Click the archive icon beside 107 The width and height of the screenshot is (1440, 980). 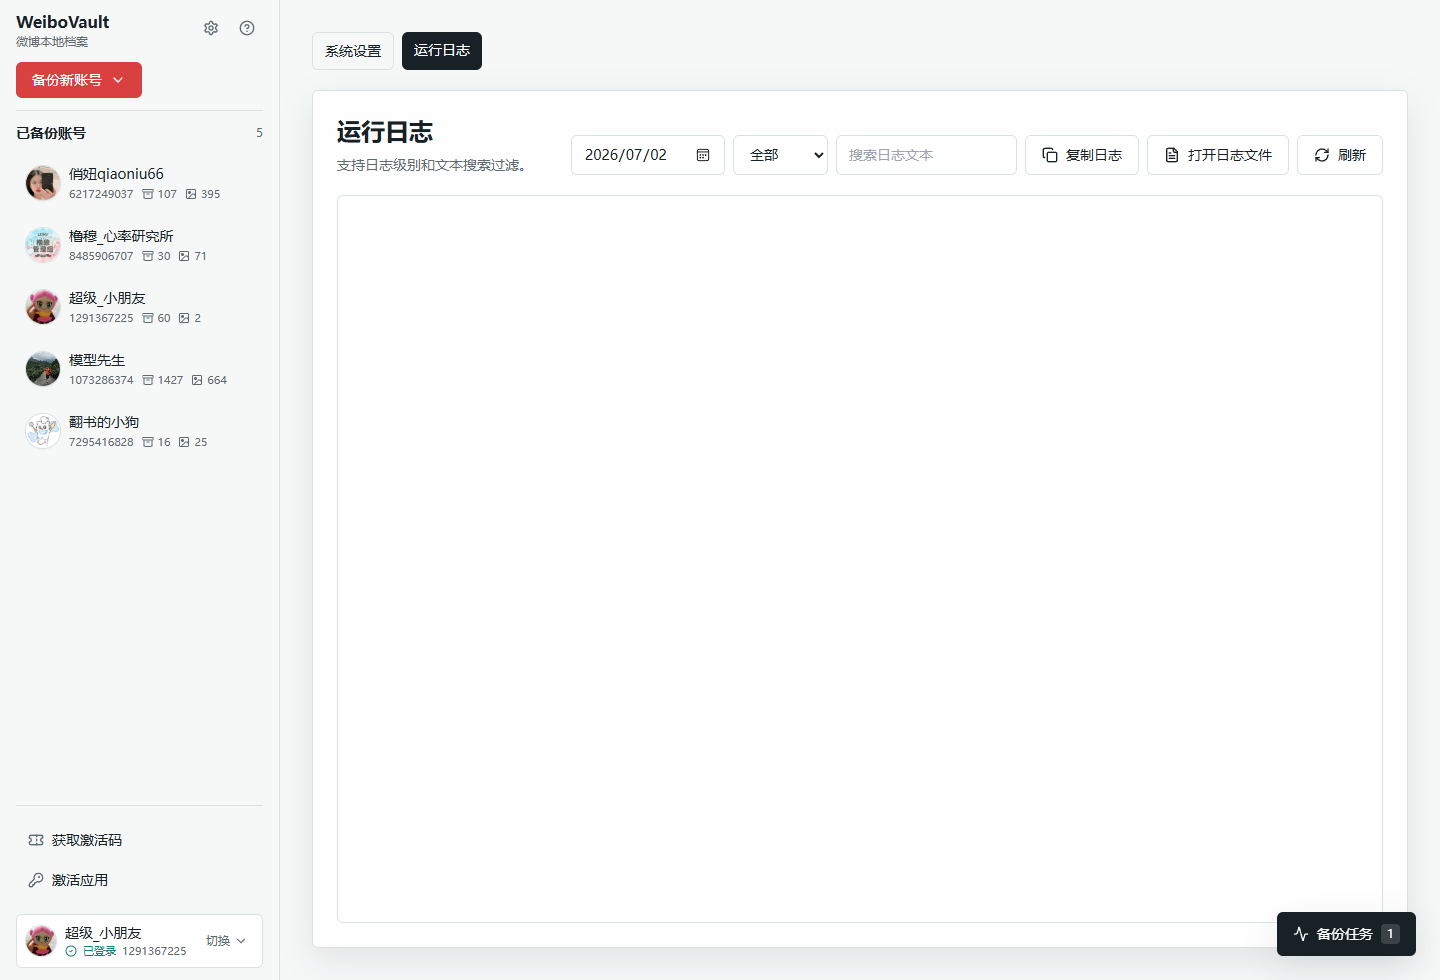point(148,194)
